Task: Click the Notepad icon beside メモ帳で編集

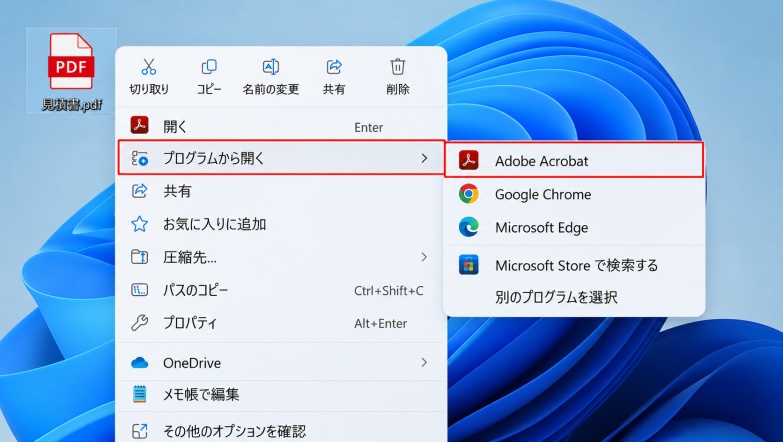Action: click(139, 394)
